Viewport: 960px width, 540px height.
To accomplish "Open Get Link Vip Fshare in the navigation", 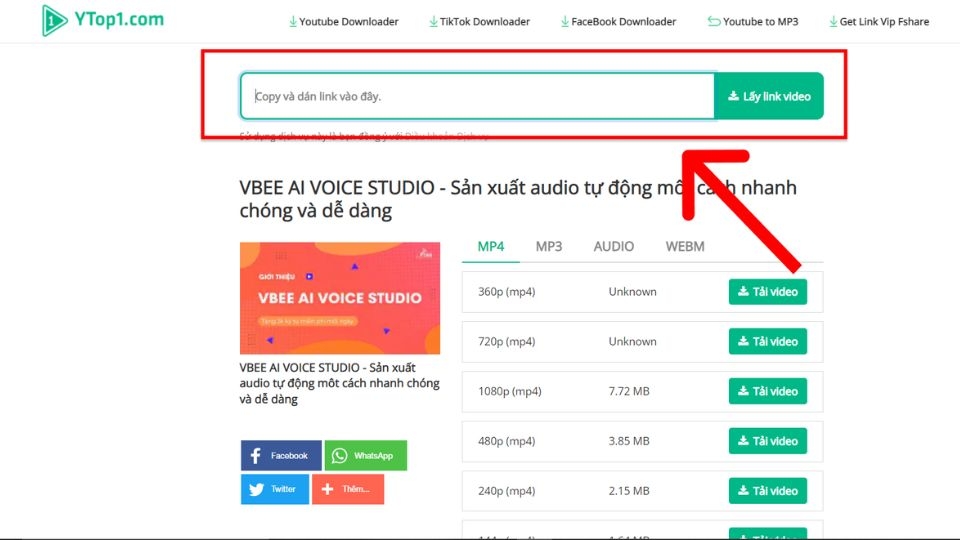I will (x=879, y=21).
